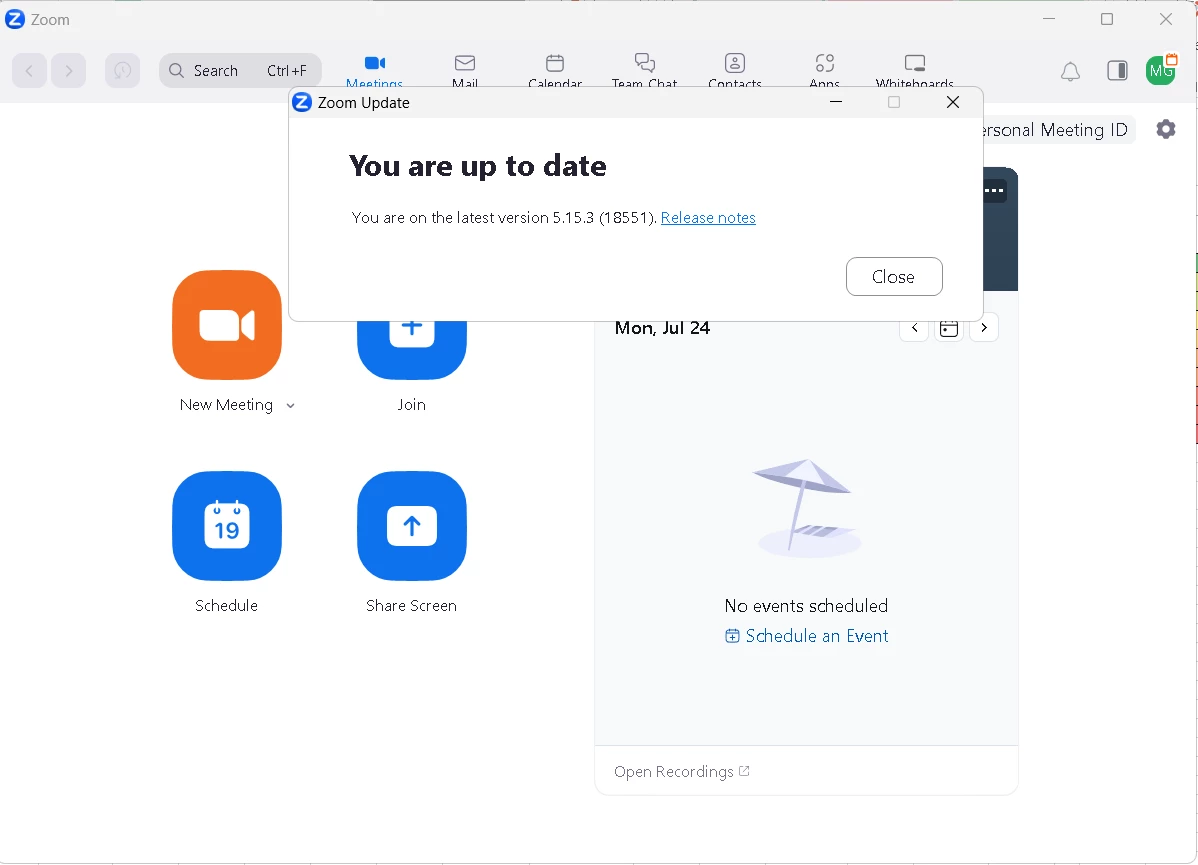Open Settings gear icon
The width and height of the screenshot is (1198, 865).
pyautogui.click(x=1166, y=129)
